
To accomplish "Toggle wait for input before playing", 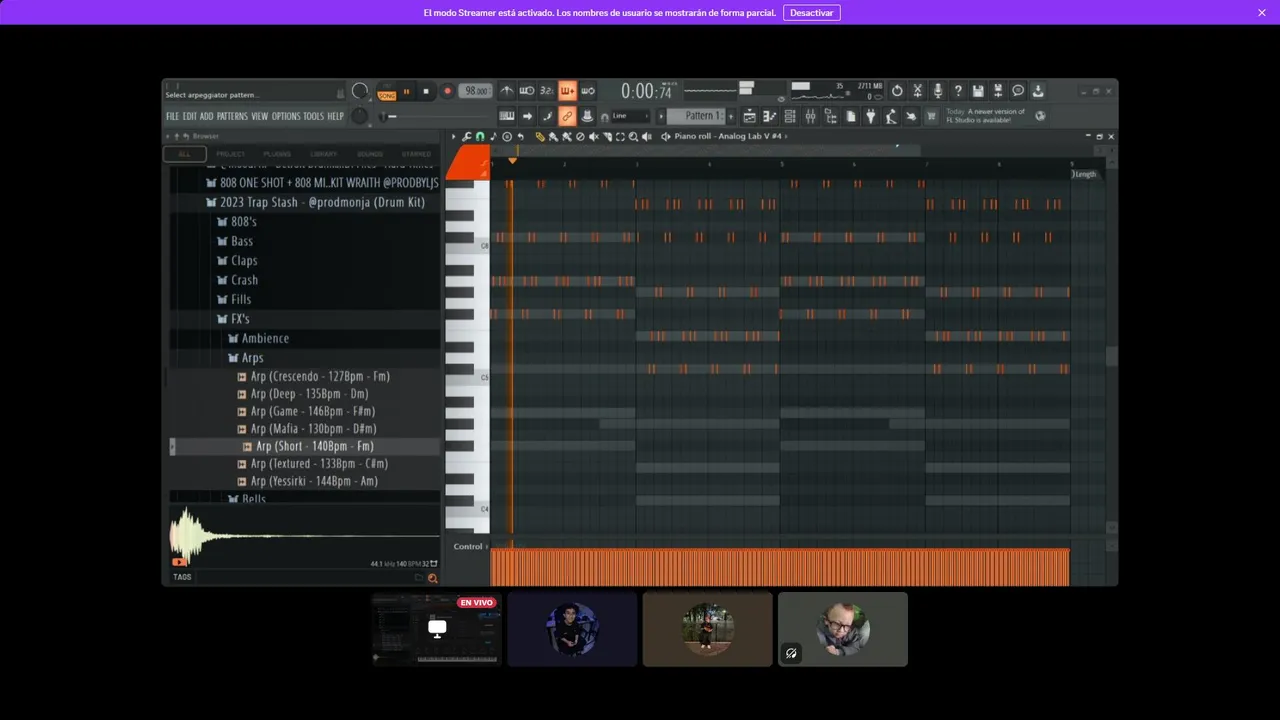I will point(527,91).
